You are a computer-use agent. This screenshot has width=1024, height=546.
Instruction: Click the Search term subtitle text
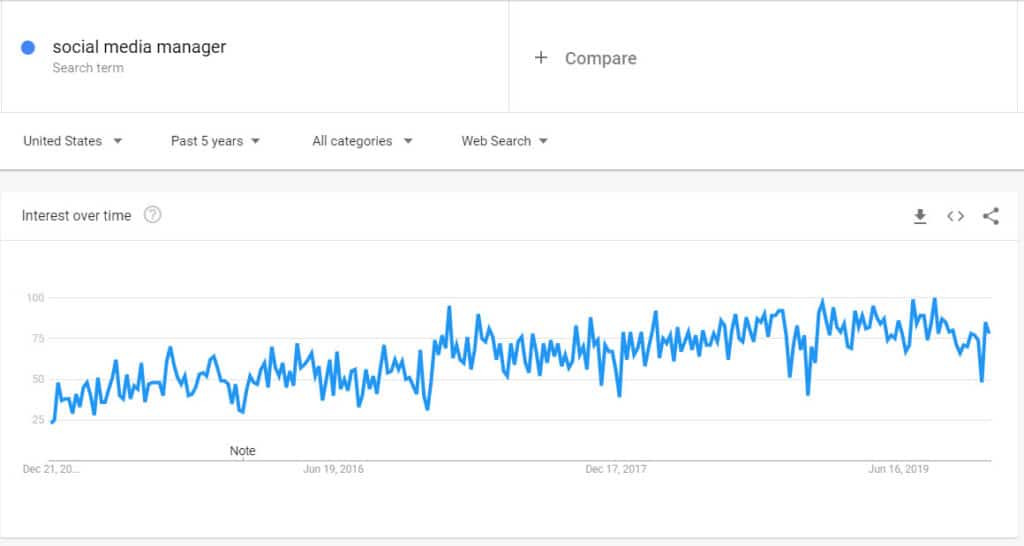pos(88,68)
